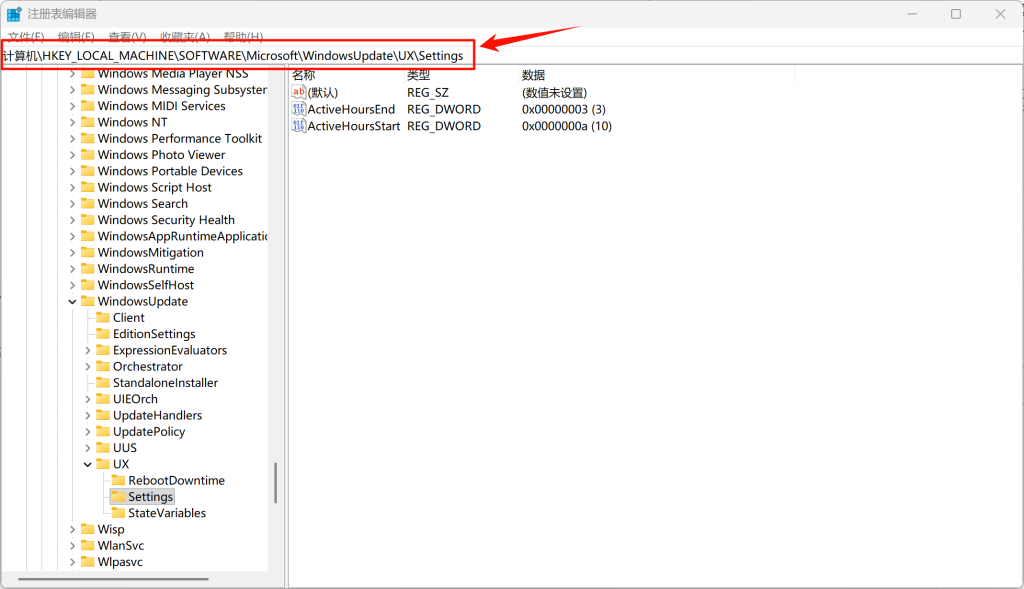This screenshot has width=1024, height=589.
Task: Click the ActiveHoursEnd DWORD value icon
Action: coord(298,109)
